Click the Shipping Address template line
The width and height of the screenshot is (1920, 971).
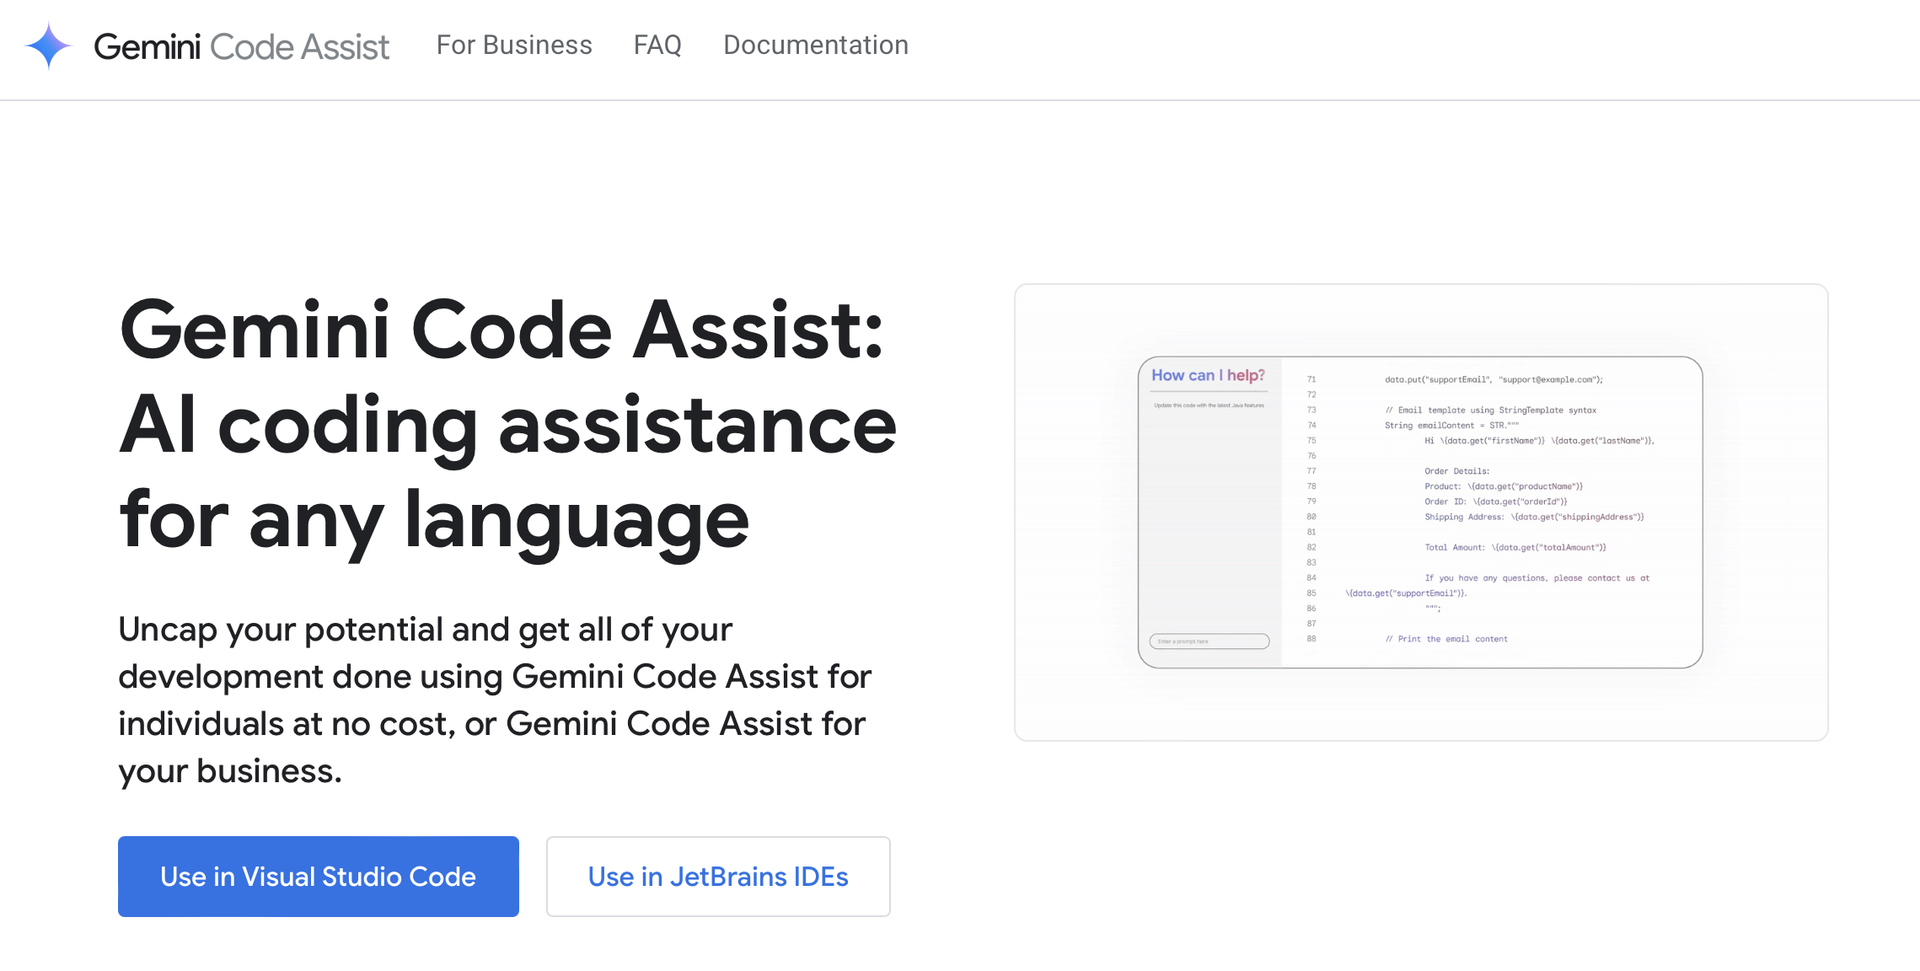click(x=1533, y=517)
